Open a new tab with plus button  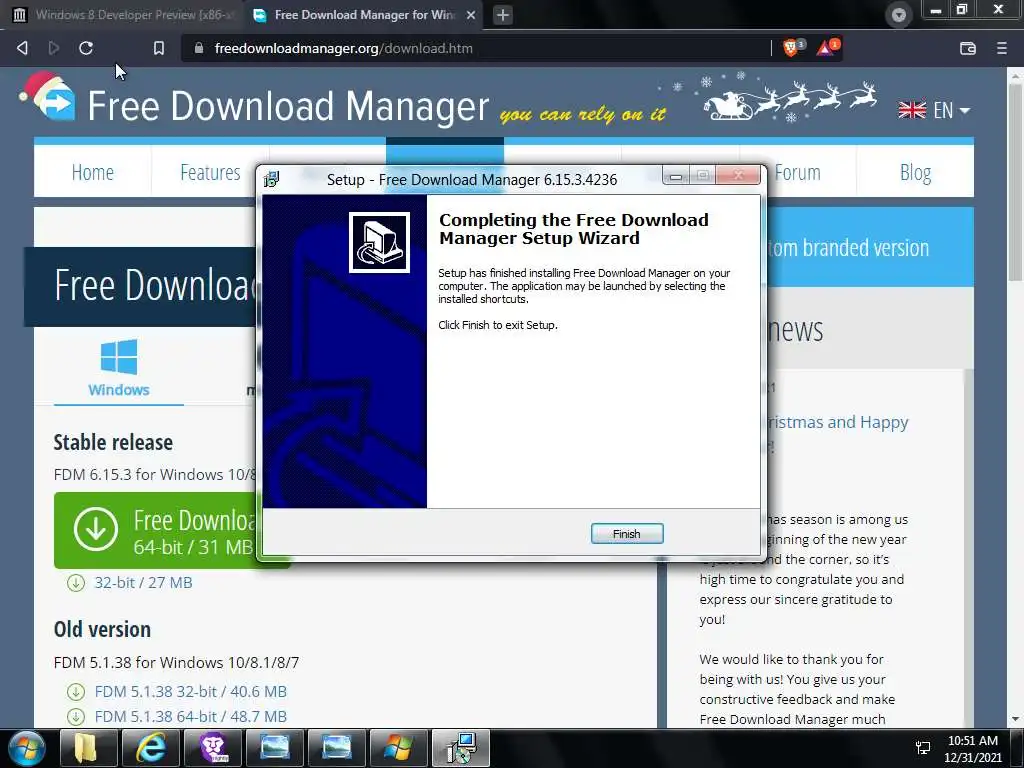(503, 15)
